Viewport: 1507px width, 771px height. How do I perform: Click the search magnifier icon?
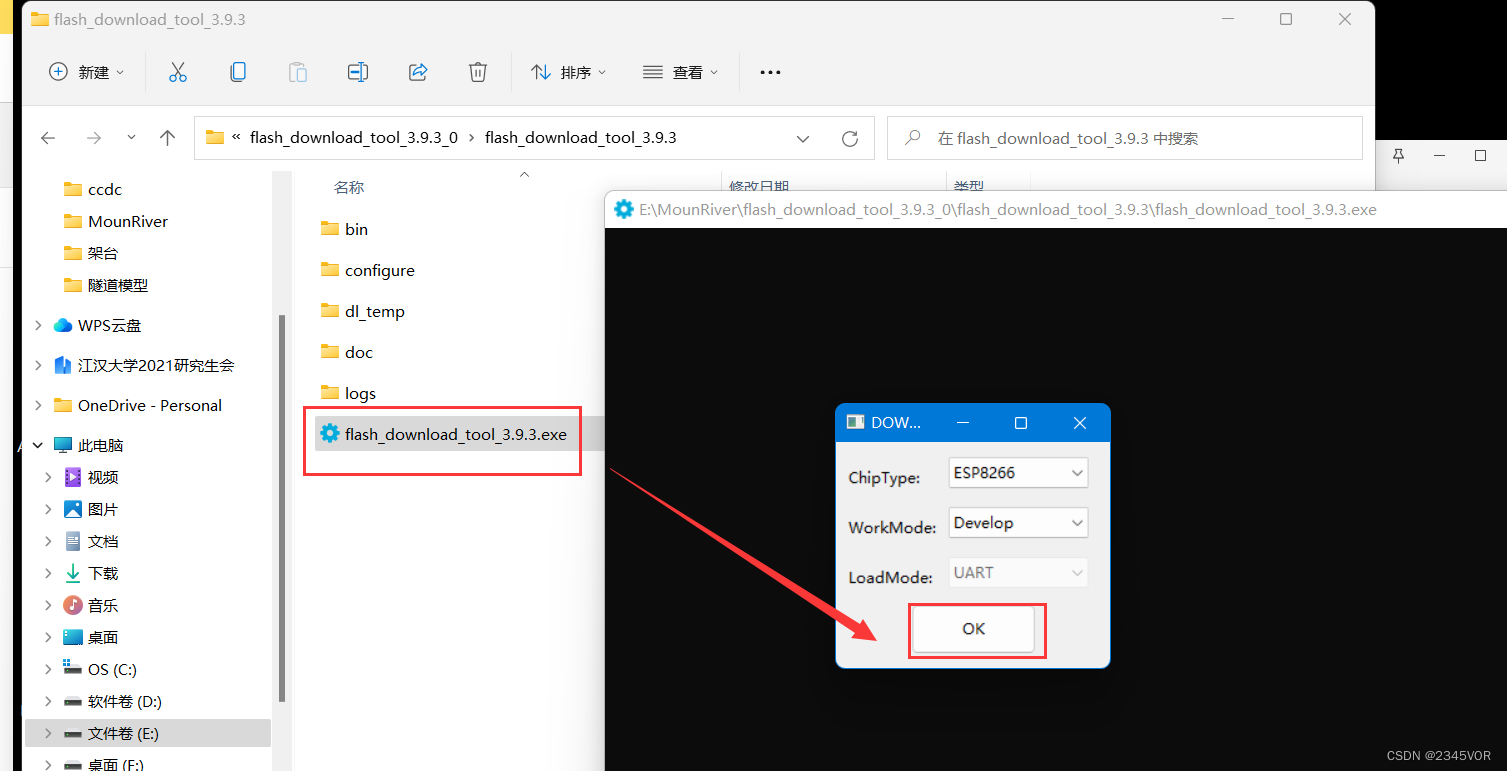pyautogui.click(x=912, y=138)
